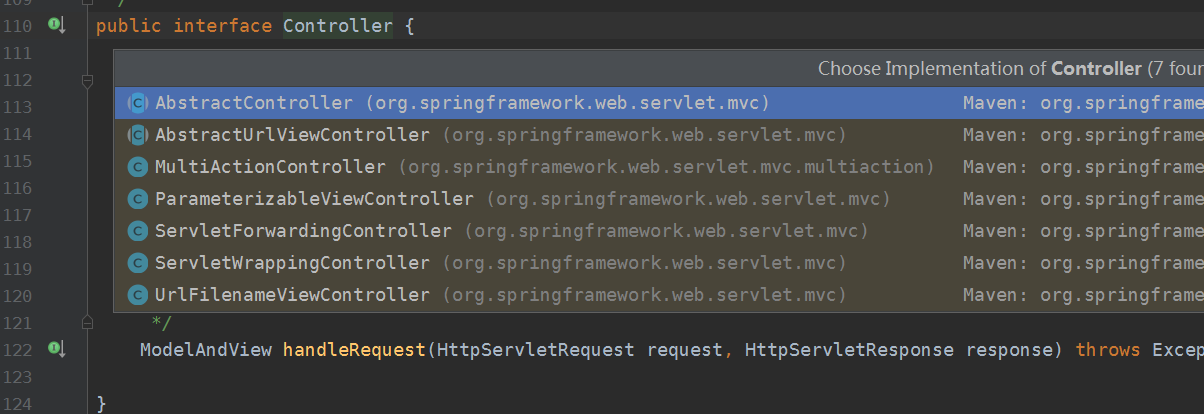Click class icon next to ParameterizableViewController
This screenshot has width=1204, height=414.
click(x=137, y=199)
